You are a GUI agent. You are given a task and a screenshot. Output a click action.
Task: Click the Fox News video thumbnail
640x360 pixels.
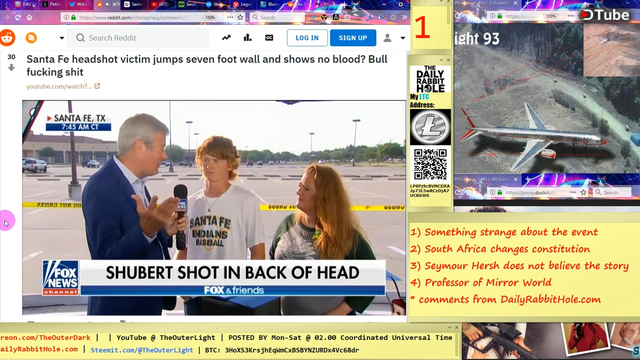point(214,207)
